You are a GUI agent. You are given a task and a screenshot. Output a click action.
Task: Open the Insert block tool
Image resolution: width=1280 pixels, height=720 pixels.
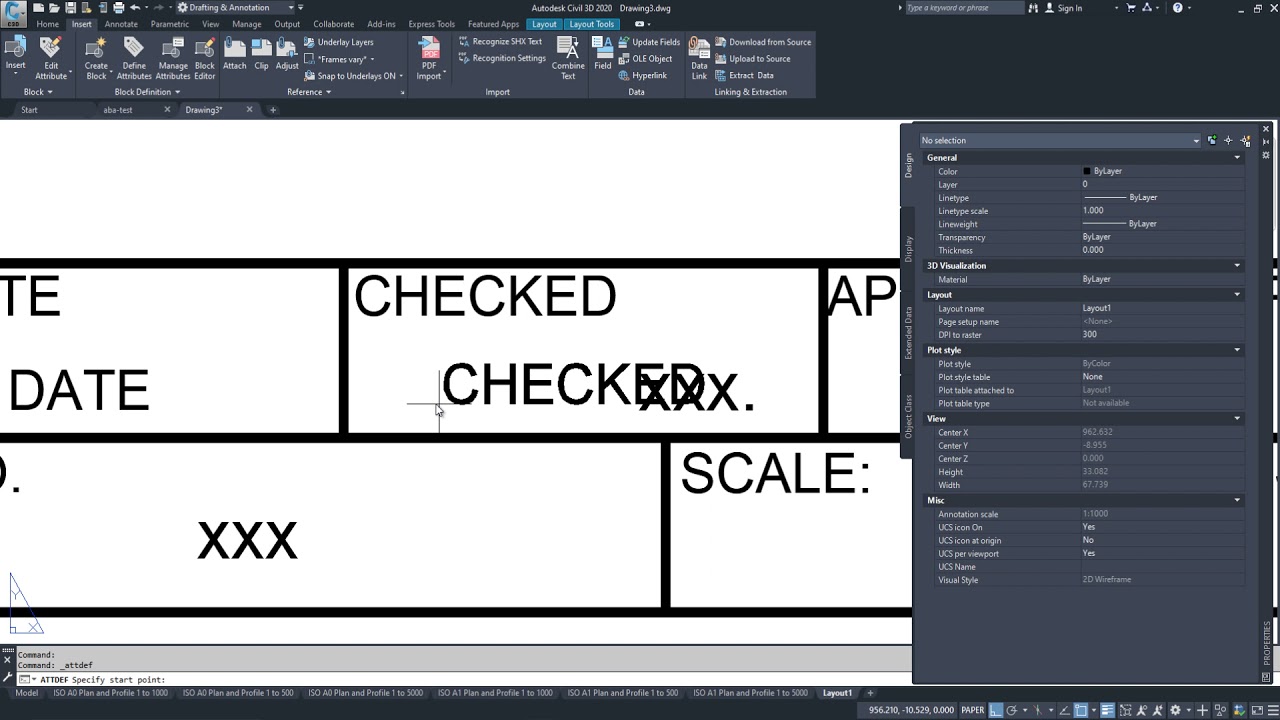point(15,55)
